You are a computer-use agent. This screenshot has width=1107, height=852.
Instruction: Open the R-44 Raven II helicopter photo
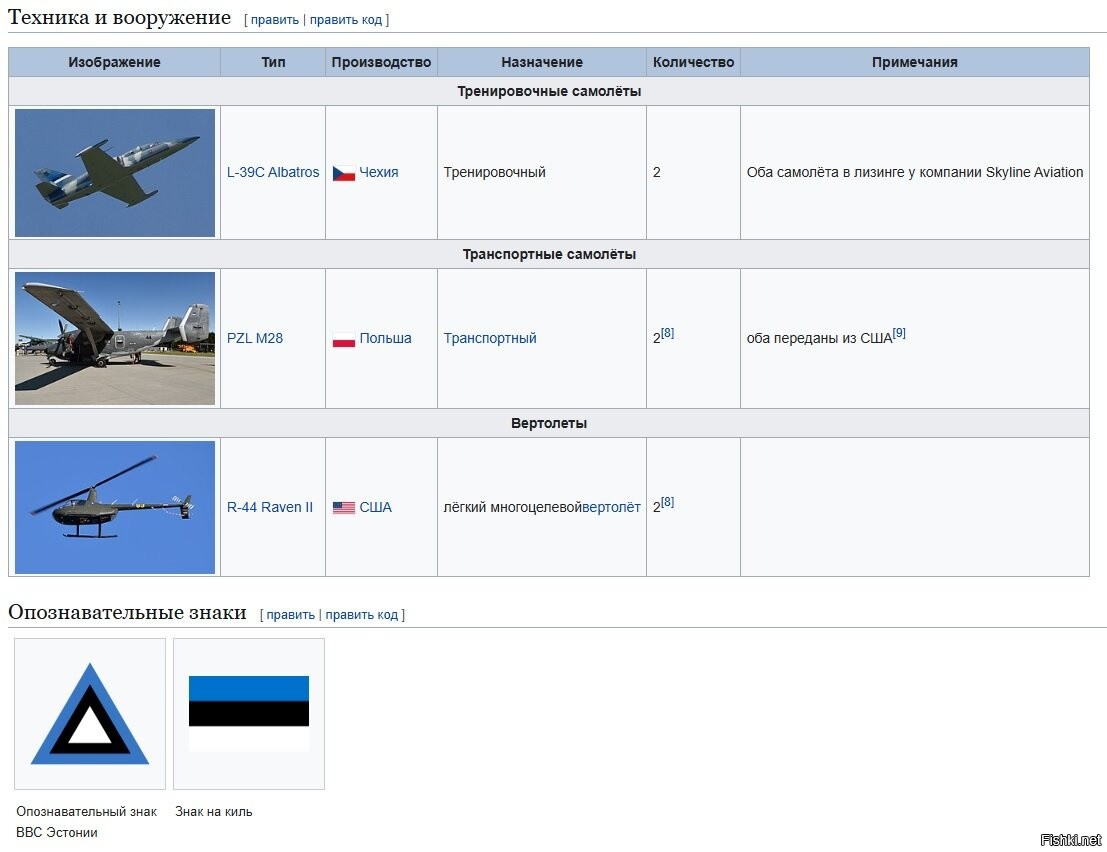[115, 507]
